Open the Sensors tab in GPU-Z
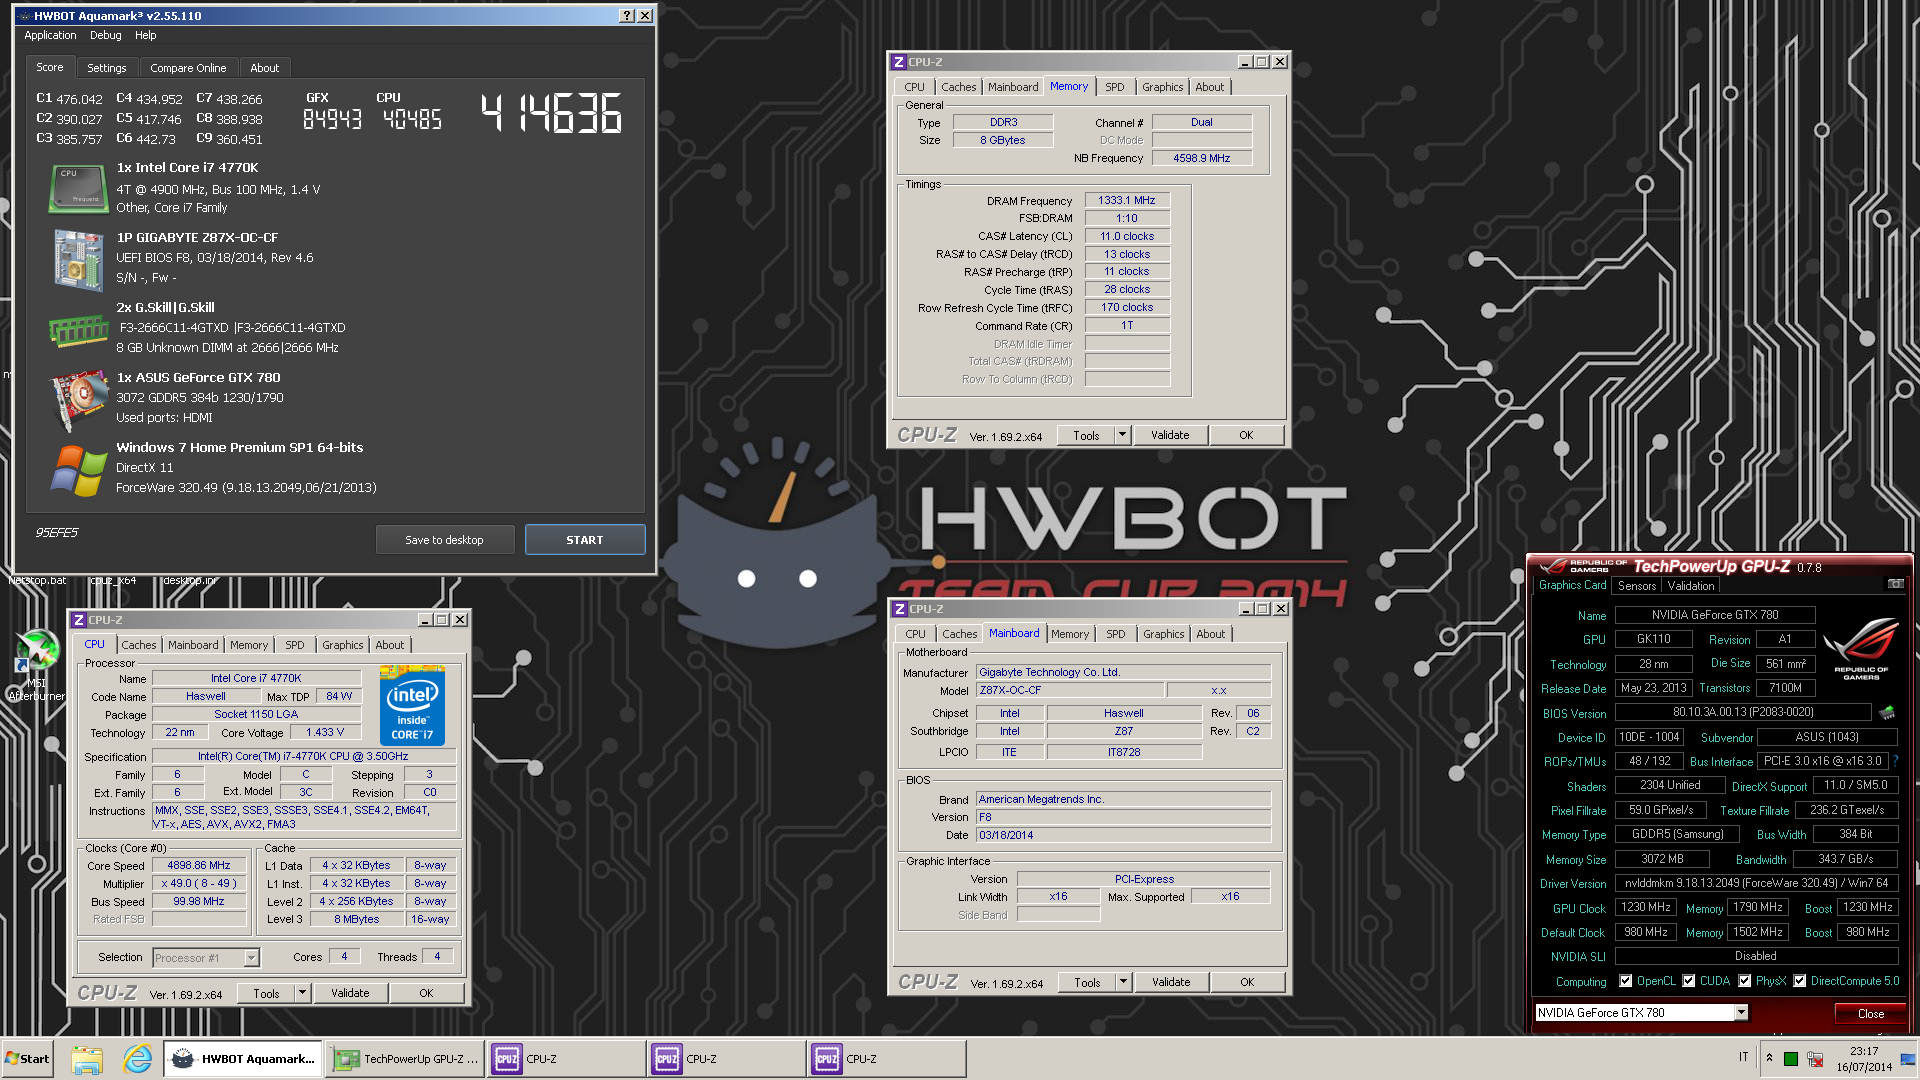 point(1637,586)
